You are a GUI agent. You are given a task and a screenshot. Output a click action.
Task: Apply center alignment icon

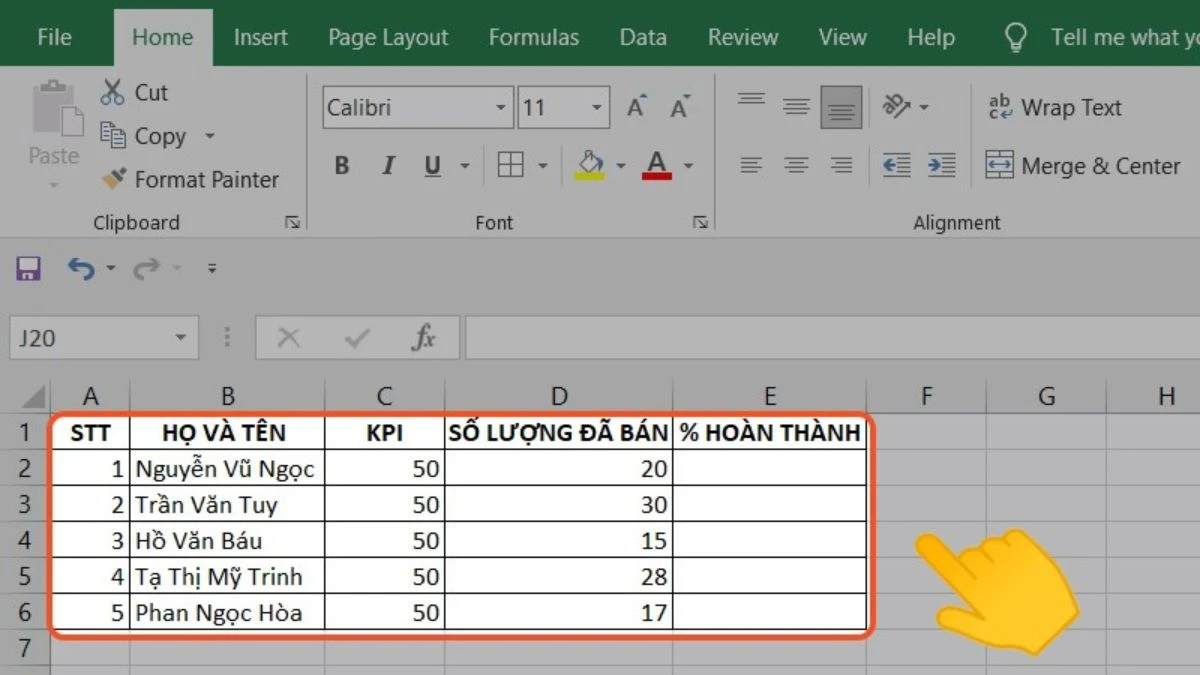796,166
